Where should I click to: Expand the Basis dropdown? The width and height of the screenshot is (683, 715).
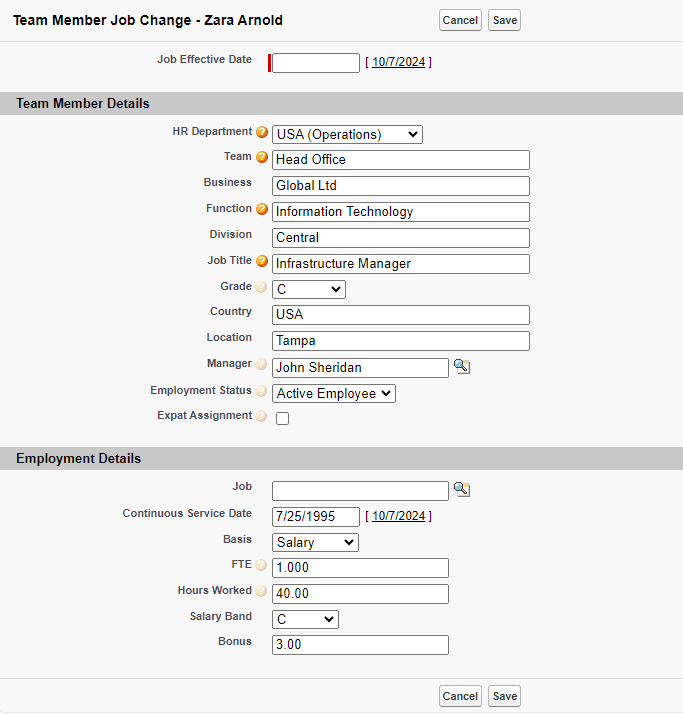pos(315,542)
